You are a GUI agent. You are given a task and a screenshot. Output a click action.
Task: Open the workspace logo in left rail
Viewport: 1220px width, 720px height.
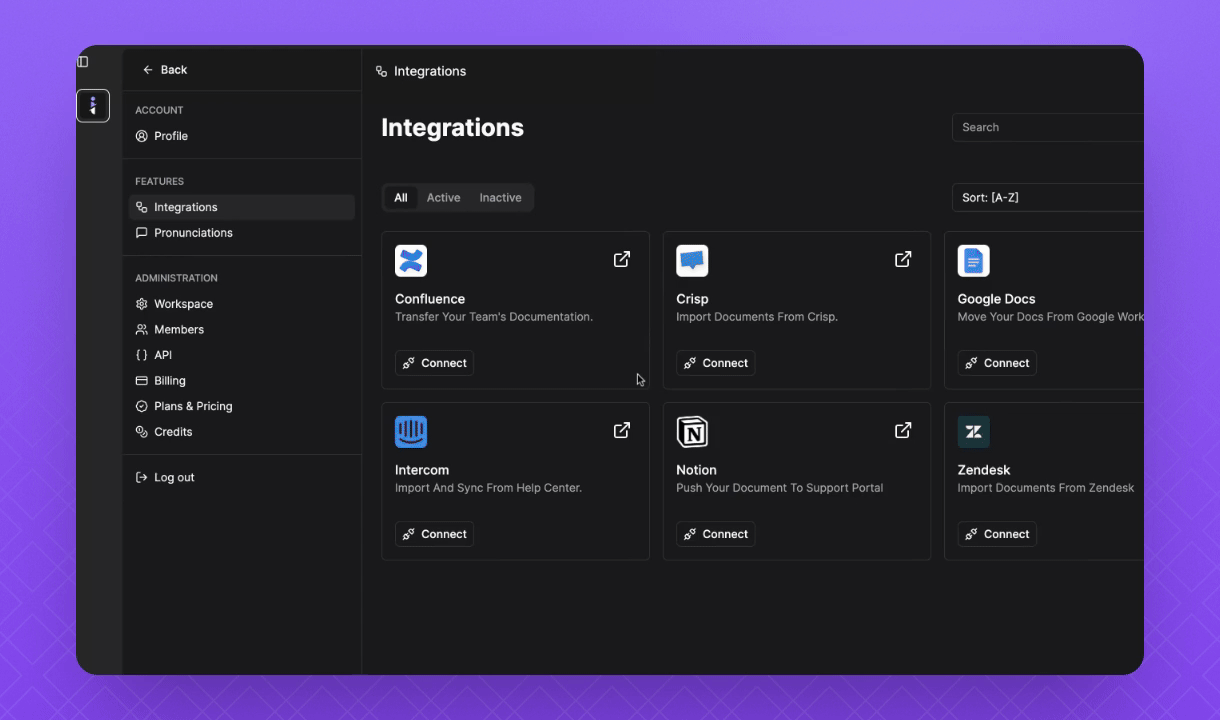point(93,105)
